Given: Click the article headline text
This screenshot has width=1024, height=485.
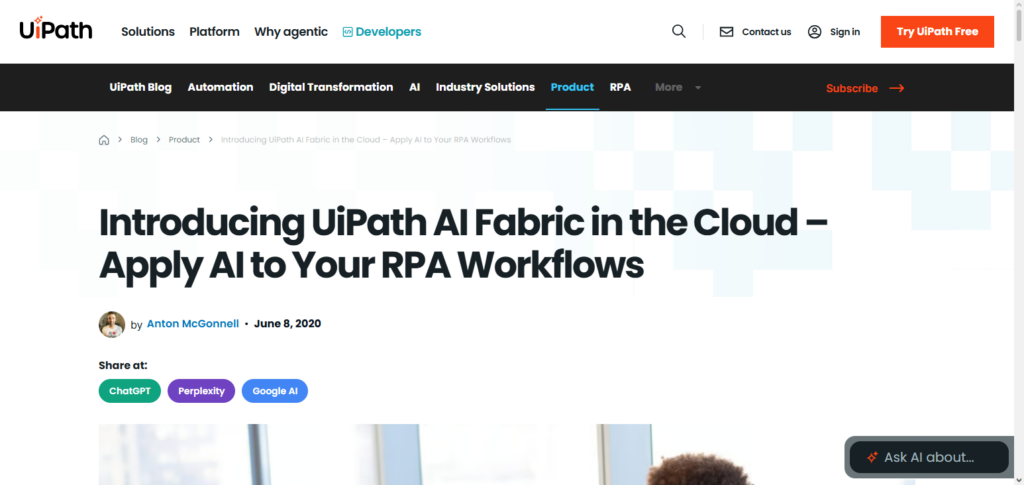Looking at the screenshot, I should [x=463, y=243].
